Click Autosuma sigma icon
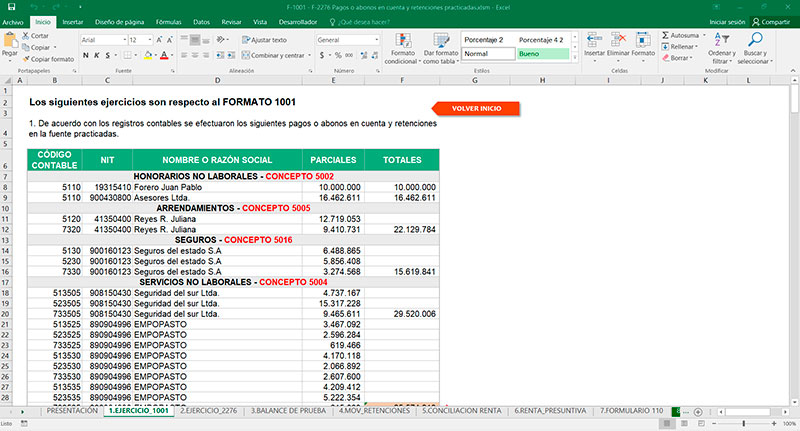 (x=665, y=35)
